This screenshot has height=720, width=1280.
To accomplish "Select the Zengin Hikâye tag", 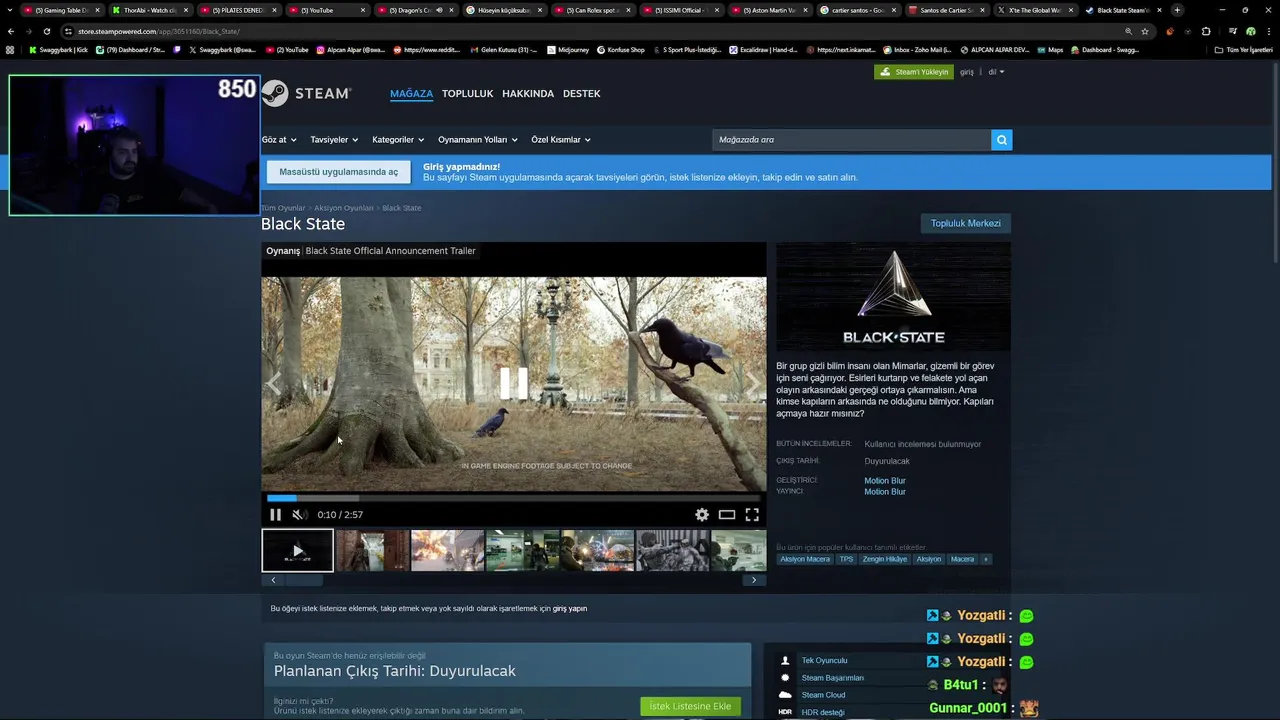I will (x=885, y=559).
